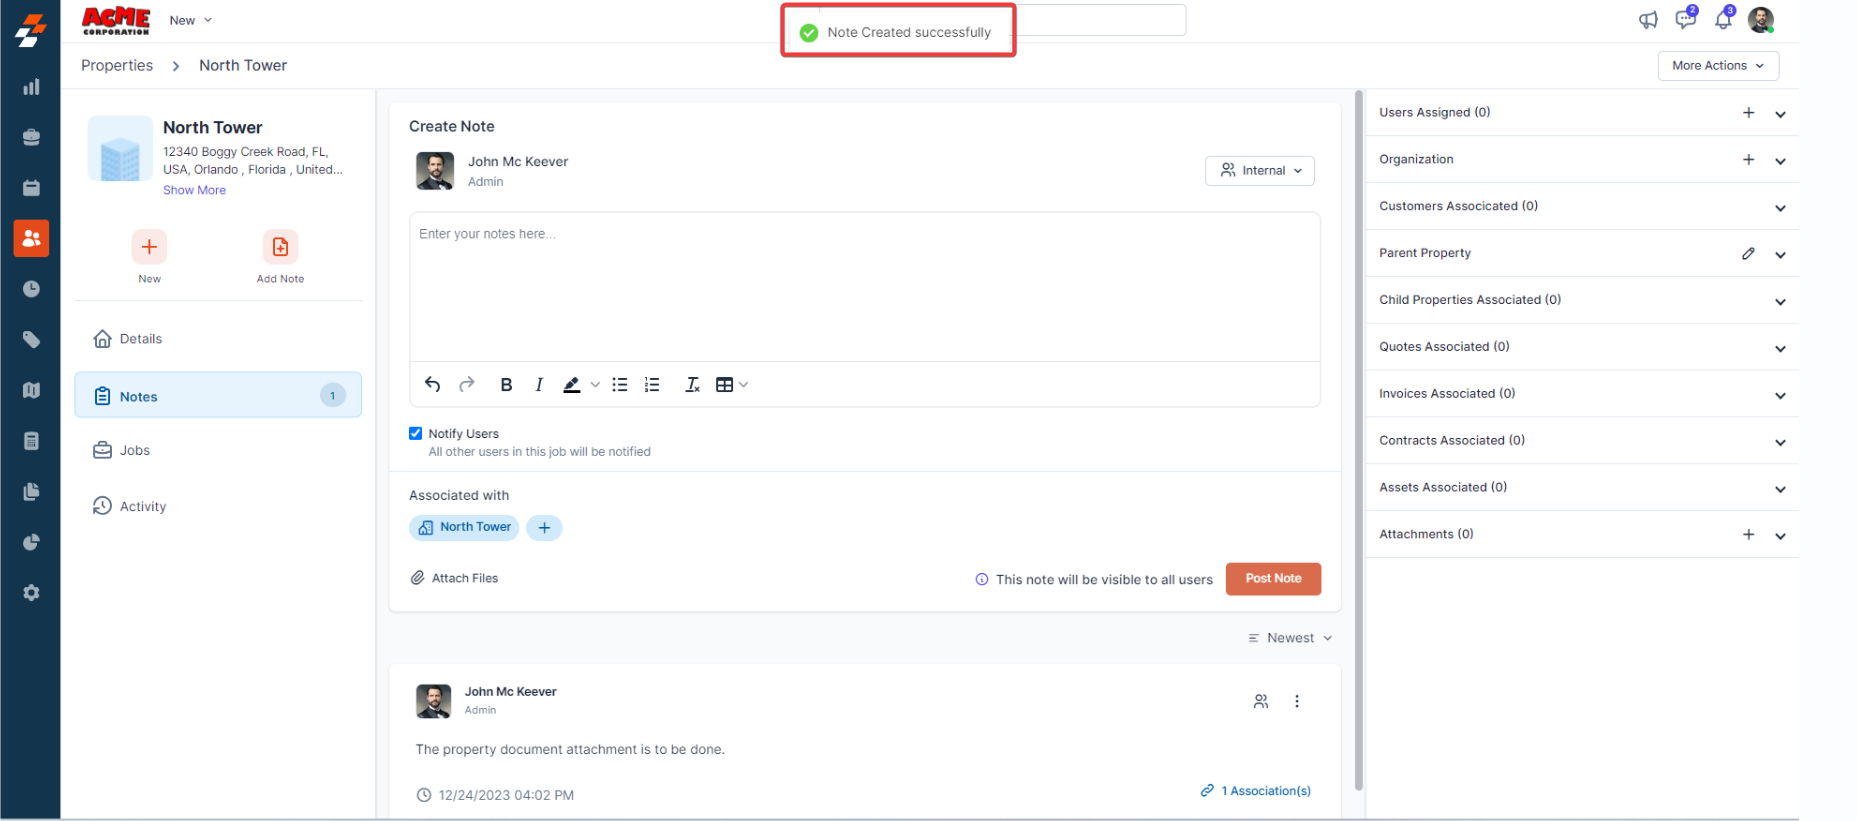Click the Add Note icon button
Screen dimensions: 1857x821
coord(280,247)
